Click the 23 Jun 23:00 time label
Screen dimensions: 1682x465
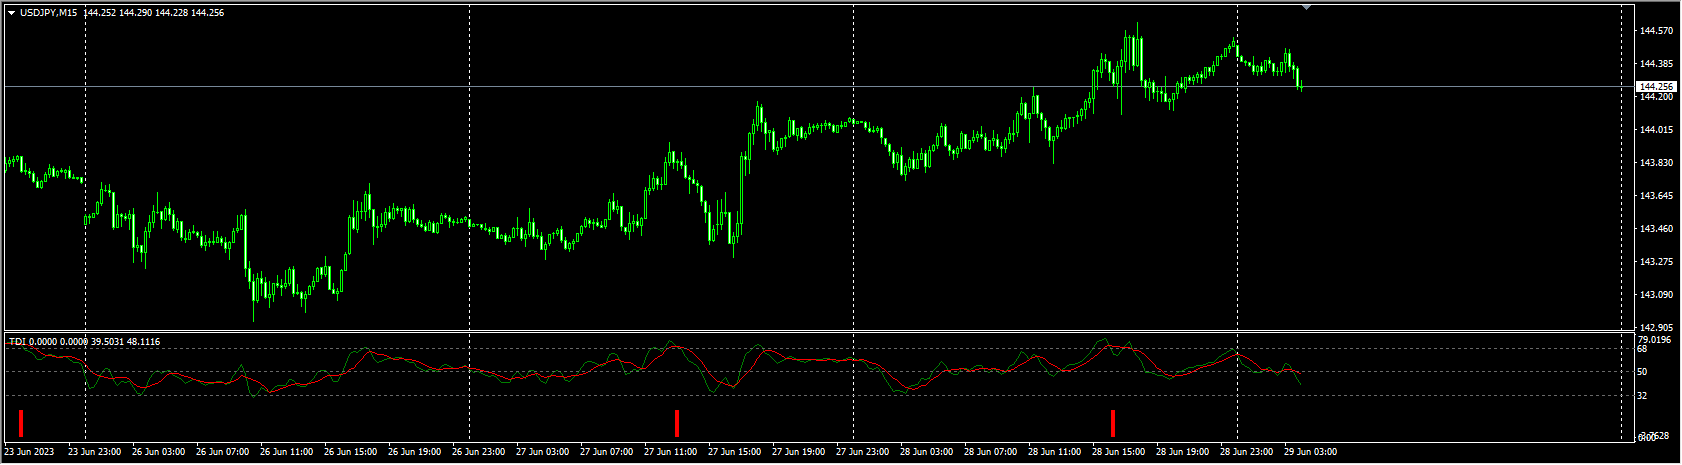[x=94, y=452]
